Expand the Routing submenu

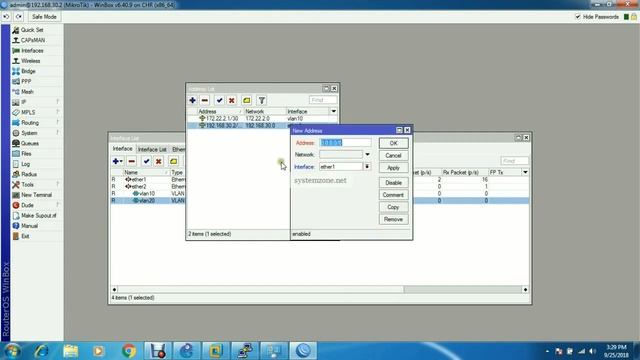coord(30,122)
